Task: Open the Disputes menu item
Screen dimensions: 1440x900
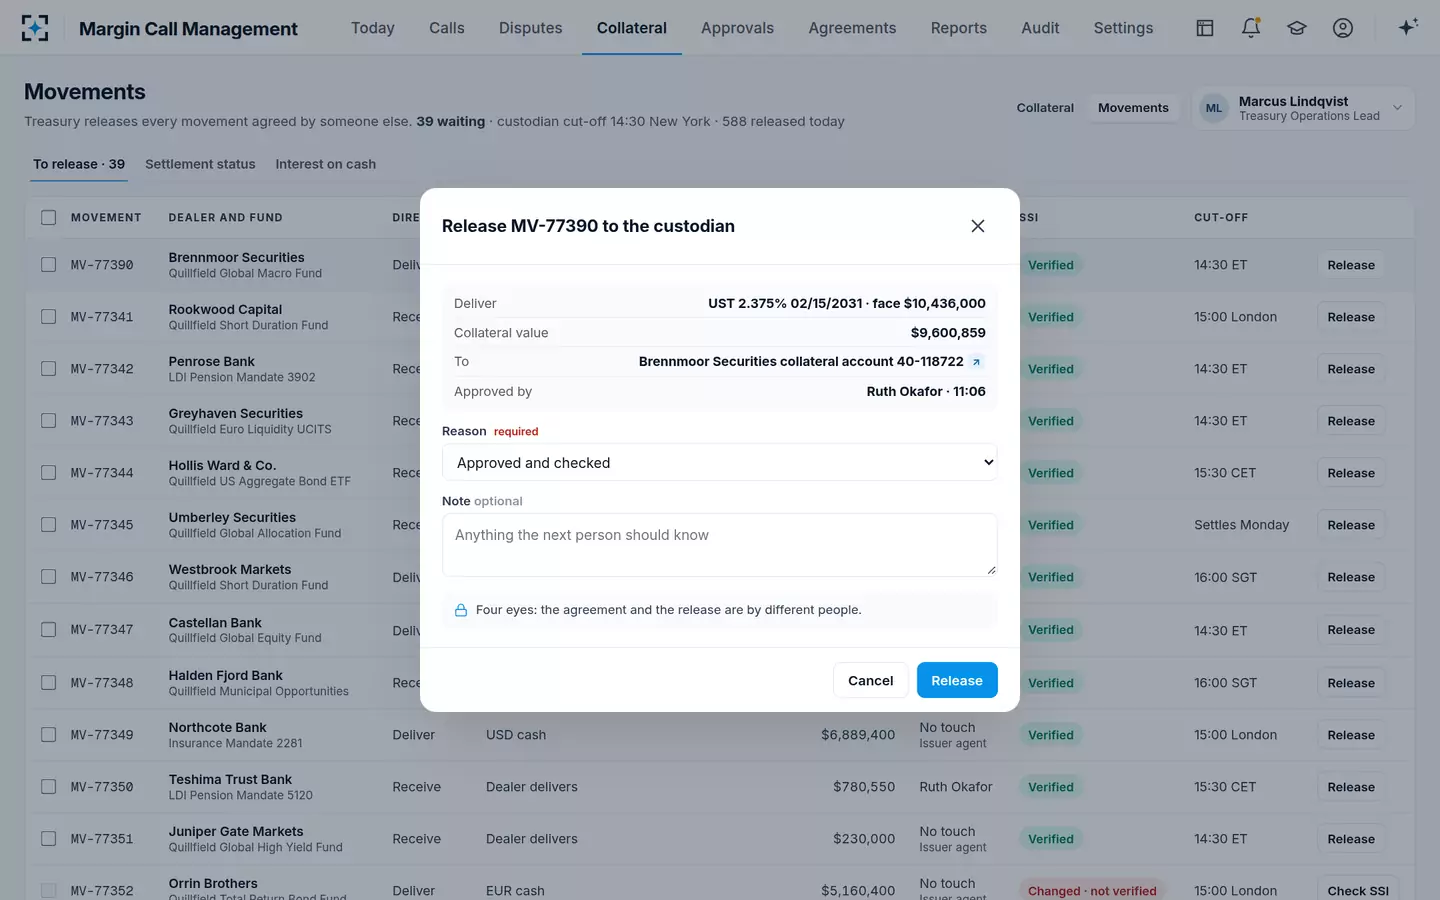Action: coord(530,28)
